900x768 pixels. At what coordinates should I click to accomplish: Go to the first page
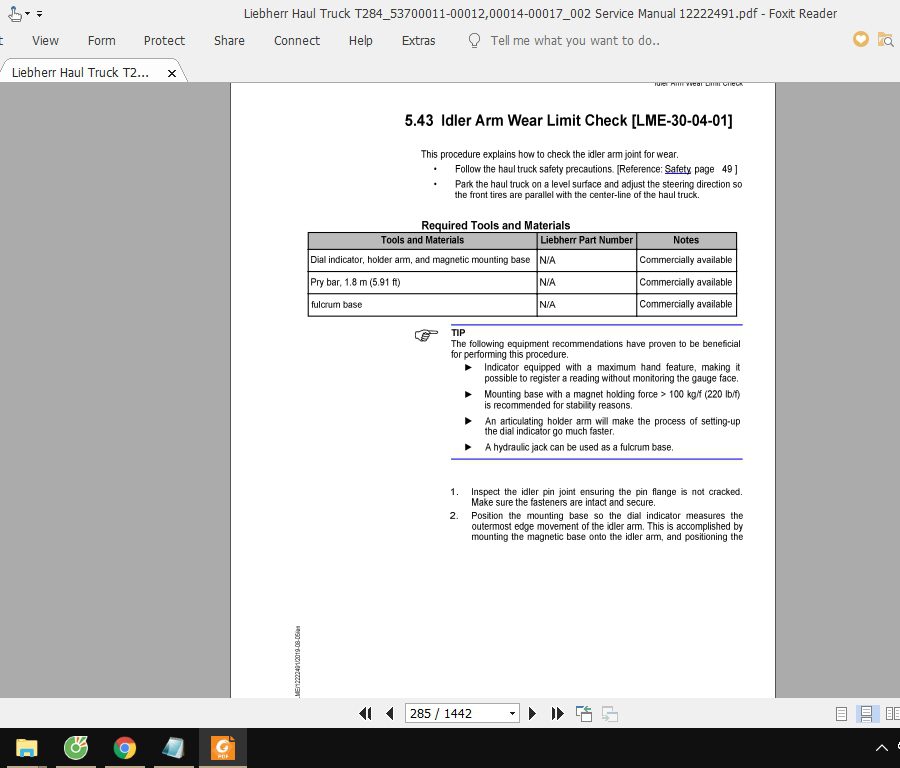(x=365, y=713)
